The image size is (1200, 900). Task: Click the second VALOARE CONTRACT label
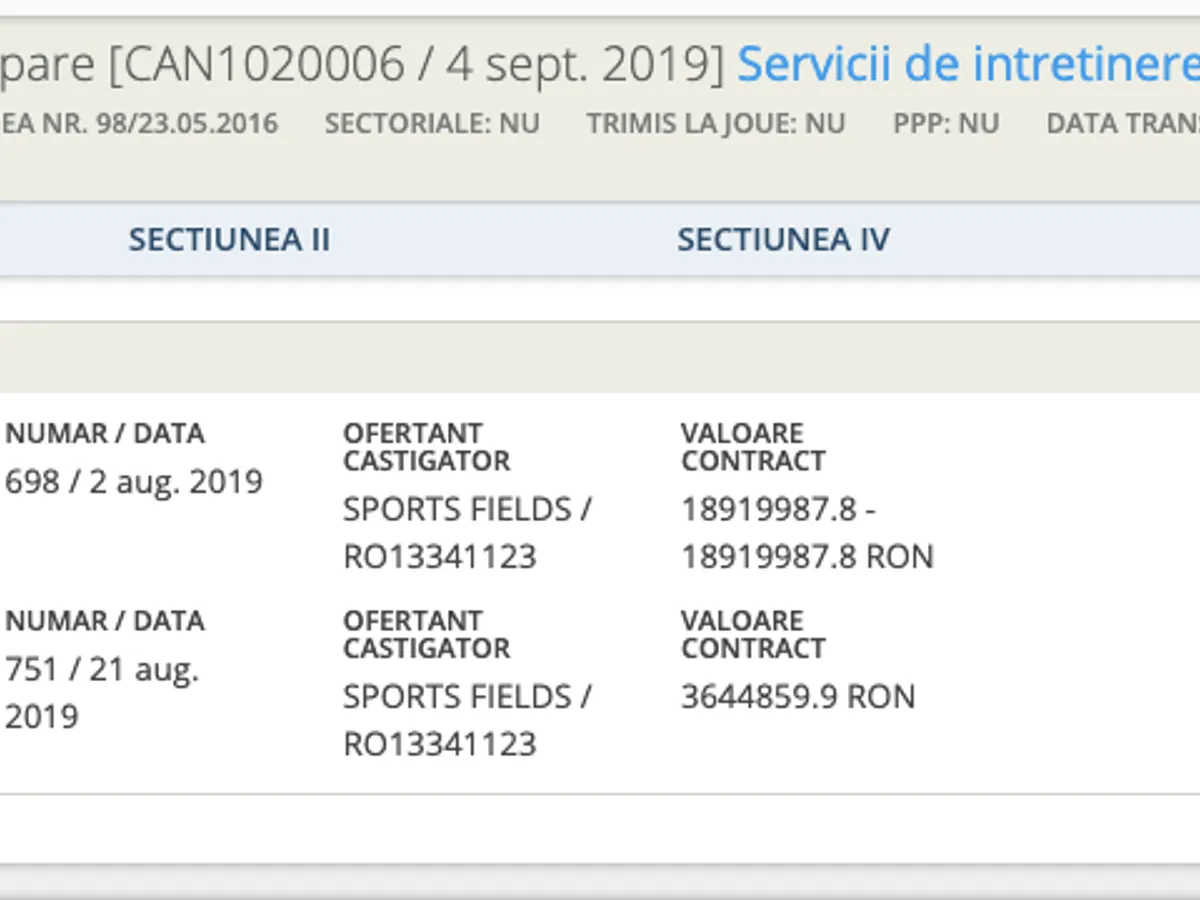pyautogui.click(x=753, y=634)
